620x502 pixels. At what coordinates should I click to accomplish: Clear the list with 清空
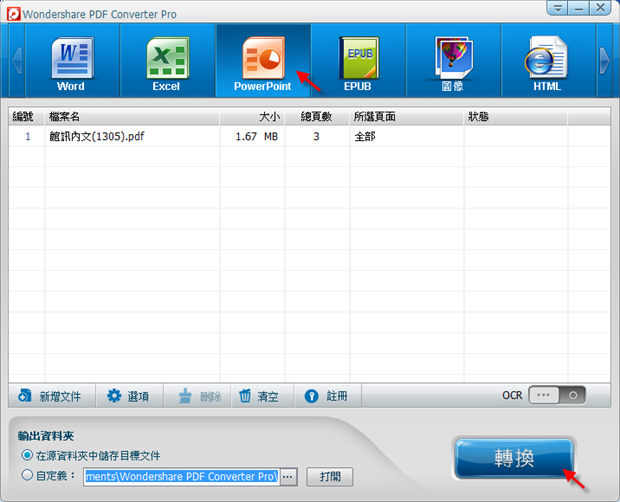pos(262,396)
